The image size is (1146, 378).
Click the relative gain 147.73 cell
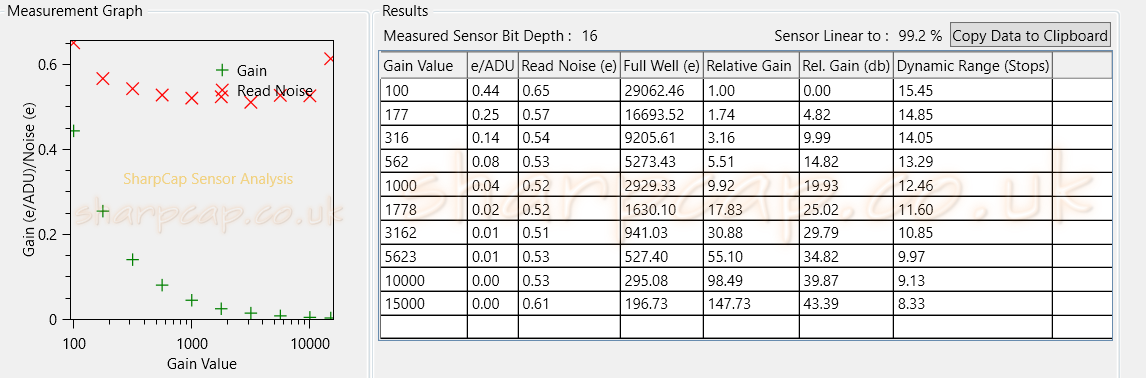pyautogui.click(x=751, y=303)
